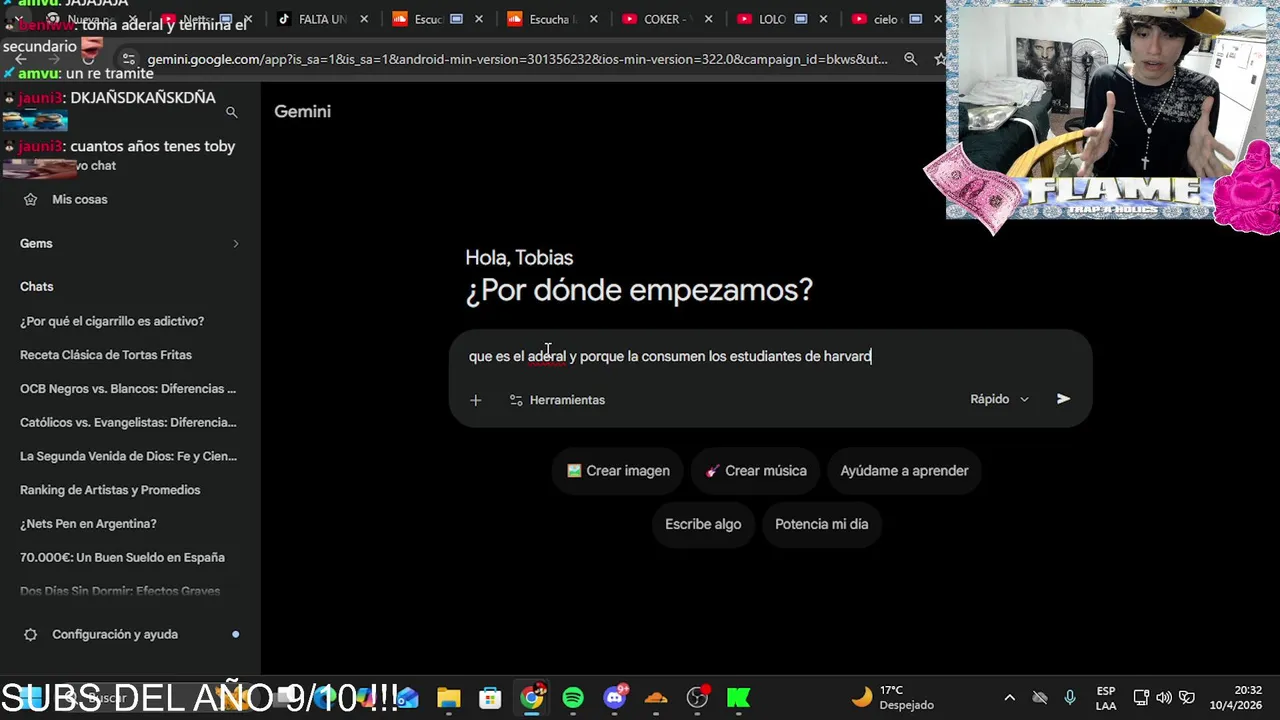Click into the prompt text field
The height and width of the screenshot is (720, 1280).
point(770,356)
